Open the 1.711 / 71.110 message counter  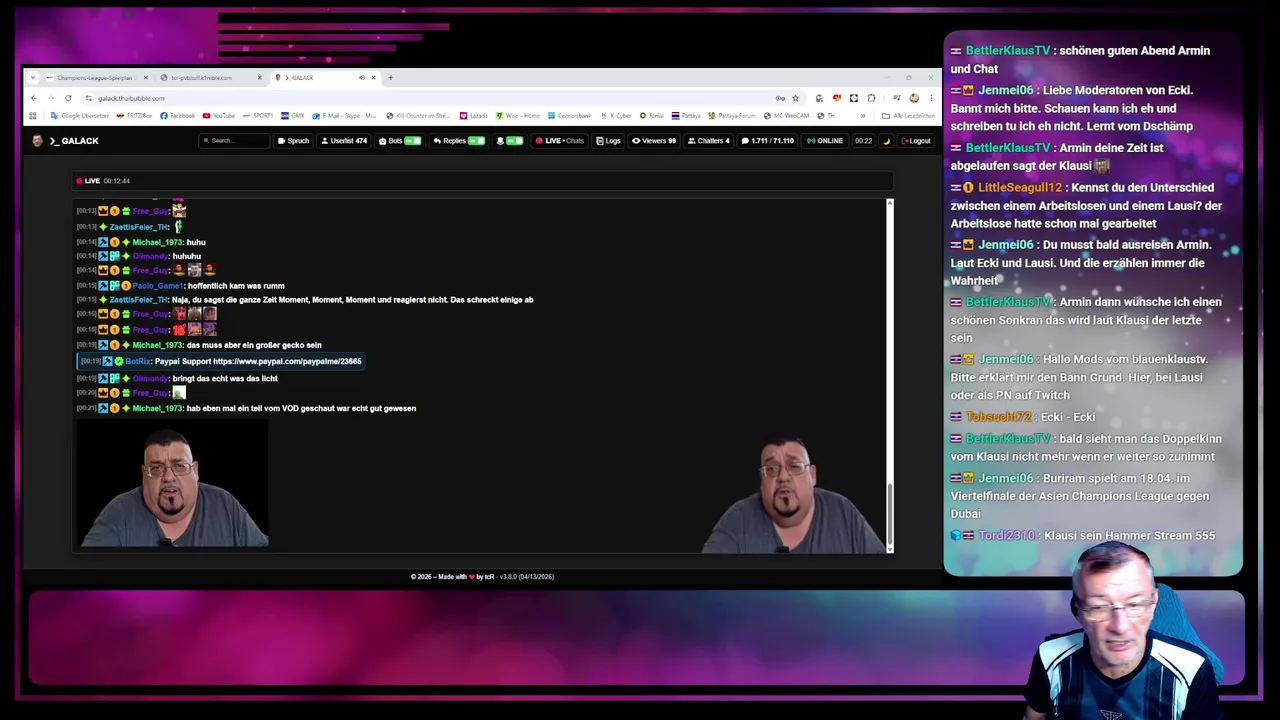coord(768,141)
